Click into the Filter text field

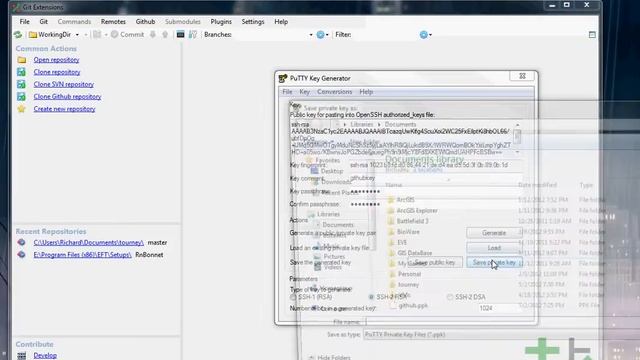click(385, 35)
